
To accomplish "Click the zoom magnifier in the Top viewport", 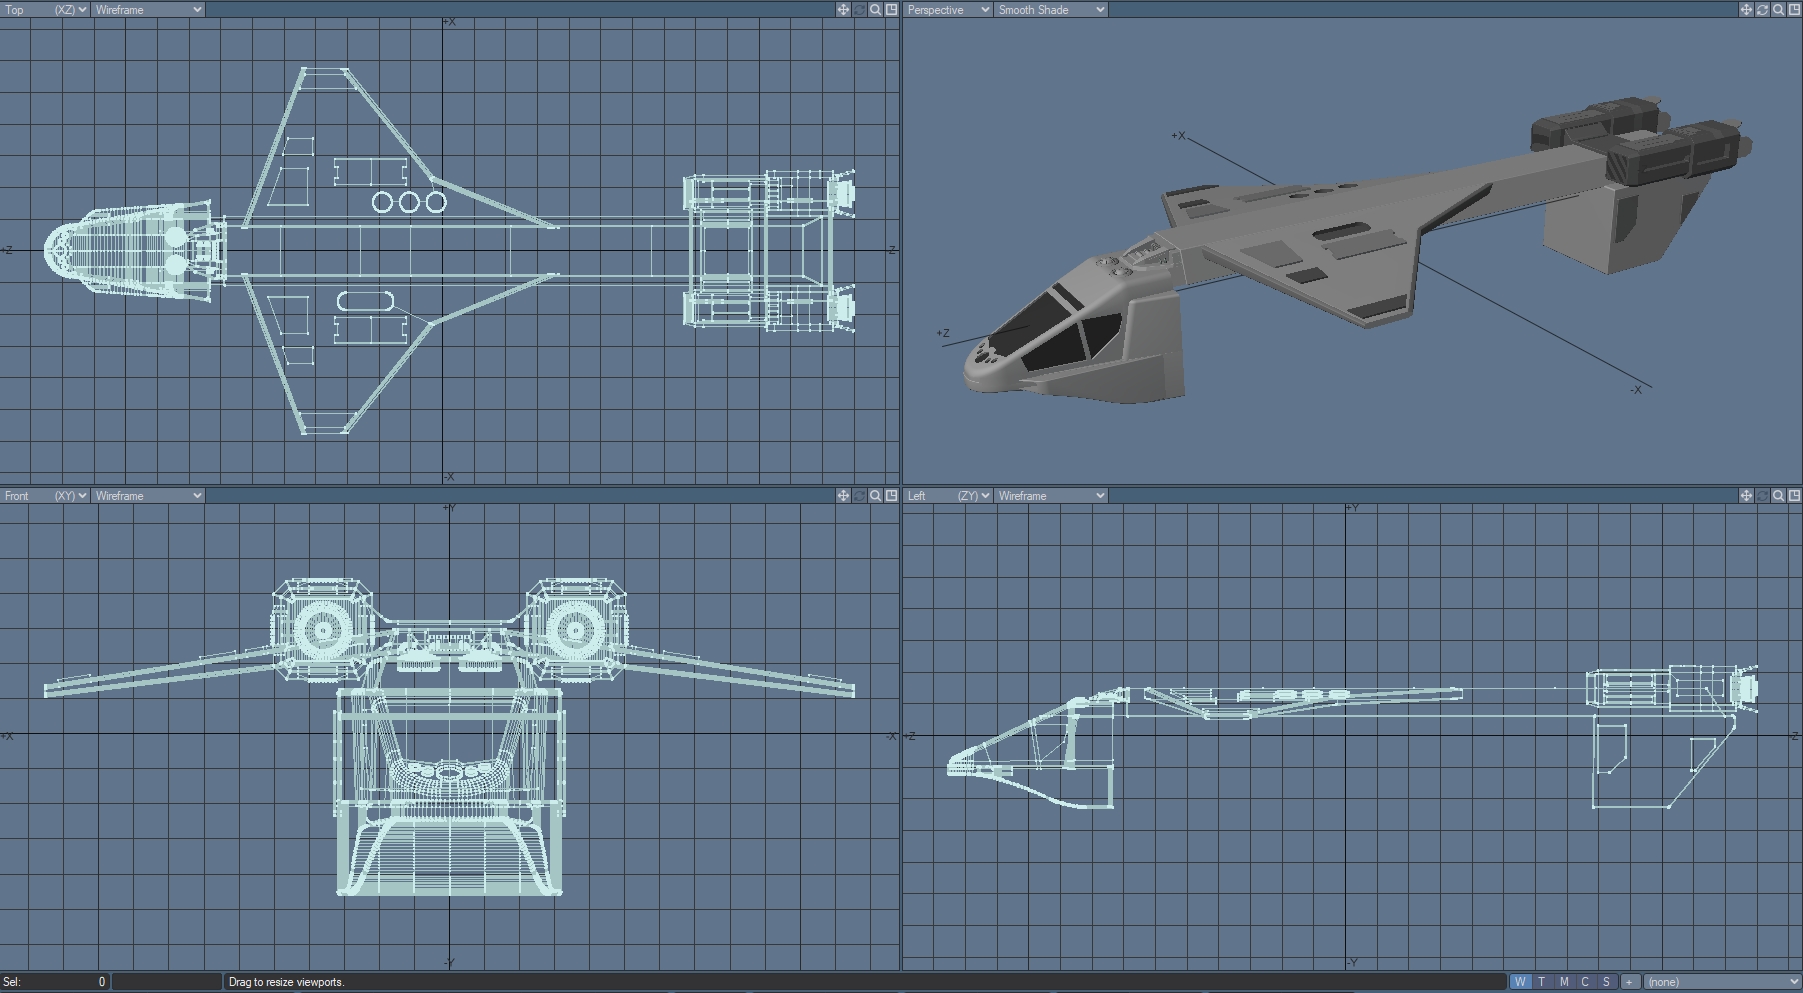I will tap(875, 10).
